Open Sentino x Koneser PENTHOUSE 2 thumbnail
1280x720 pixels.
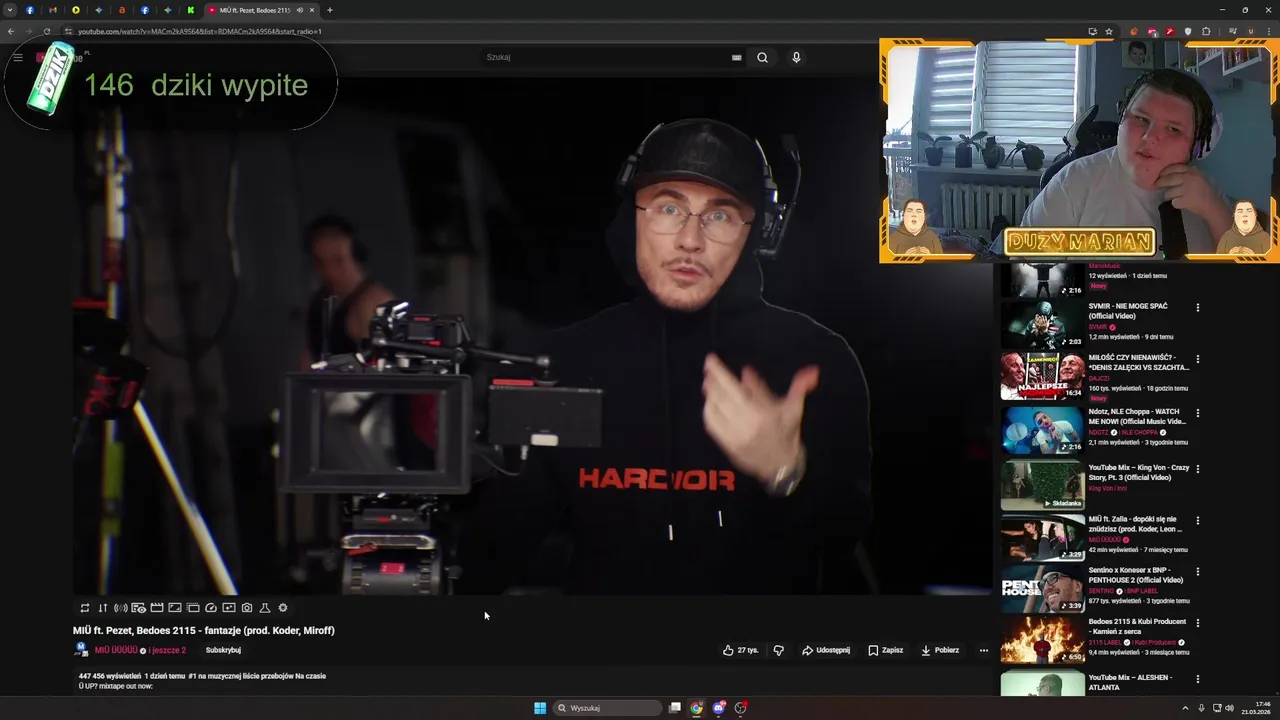[1042, 588]
